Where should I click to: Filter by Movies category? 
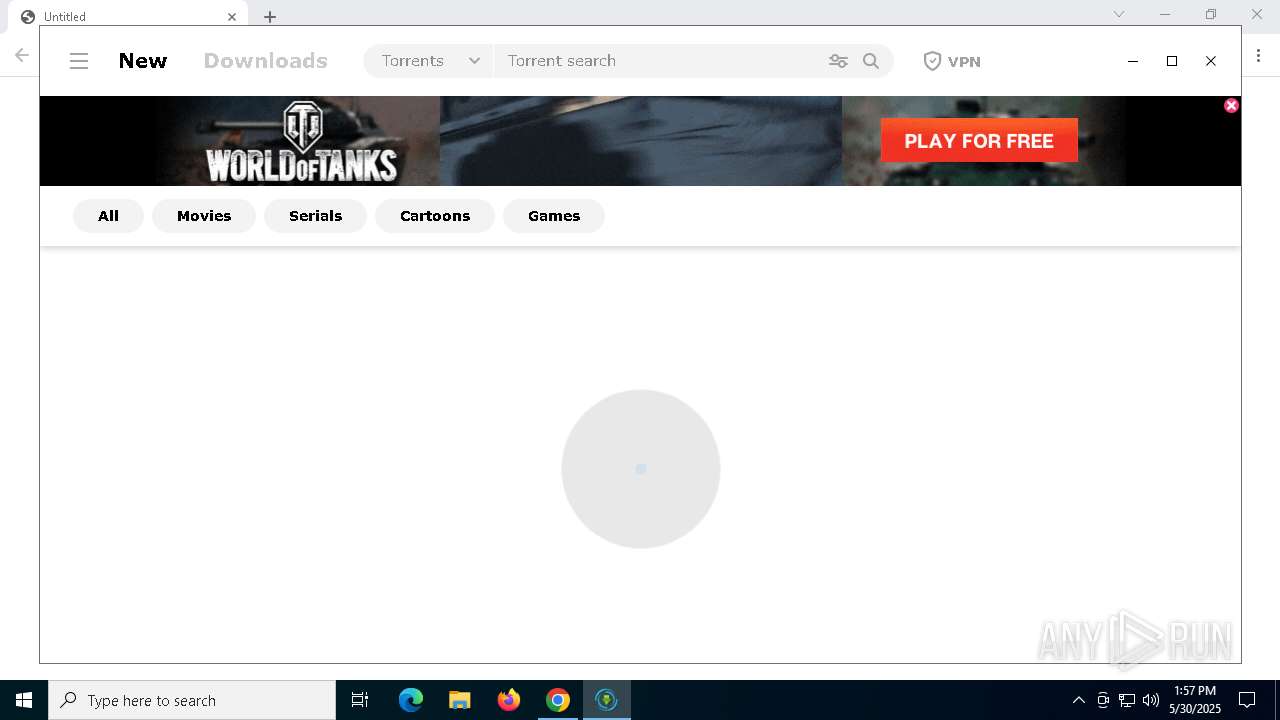(204, 216)
